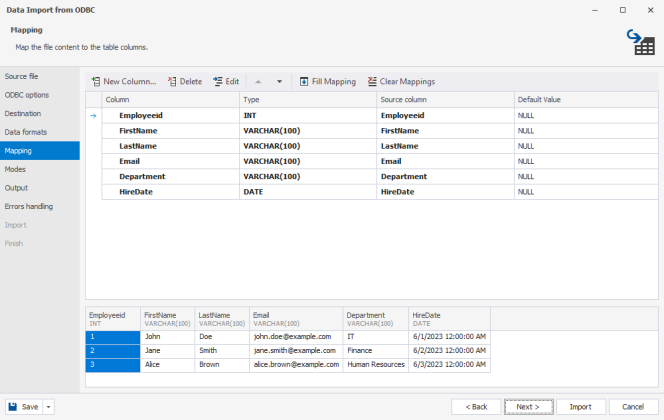
Task: Open Edit for the selected column
Action: click(225, 81)
